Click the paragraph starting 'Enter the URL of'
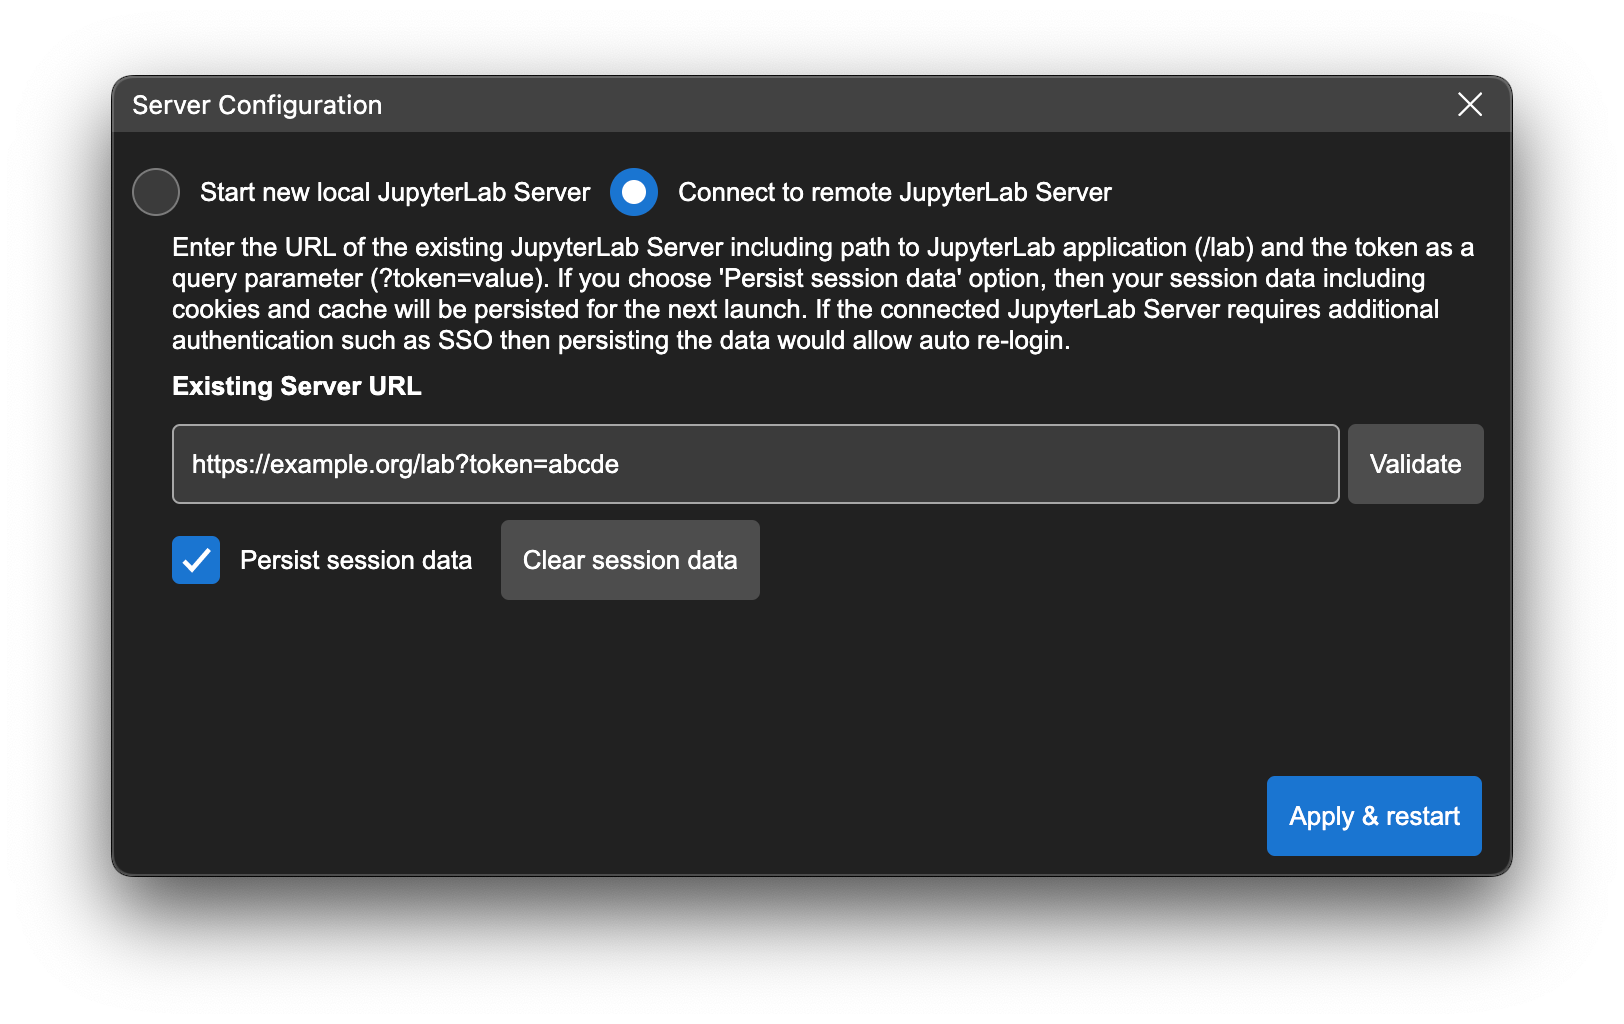Viewport: 1624px width, 1024px height. (823, 294)
